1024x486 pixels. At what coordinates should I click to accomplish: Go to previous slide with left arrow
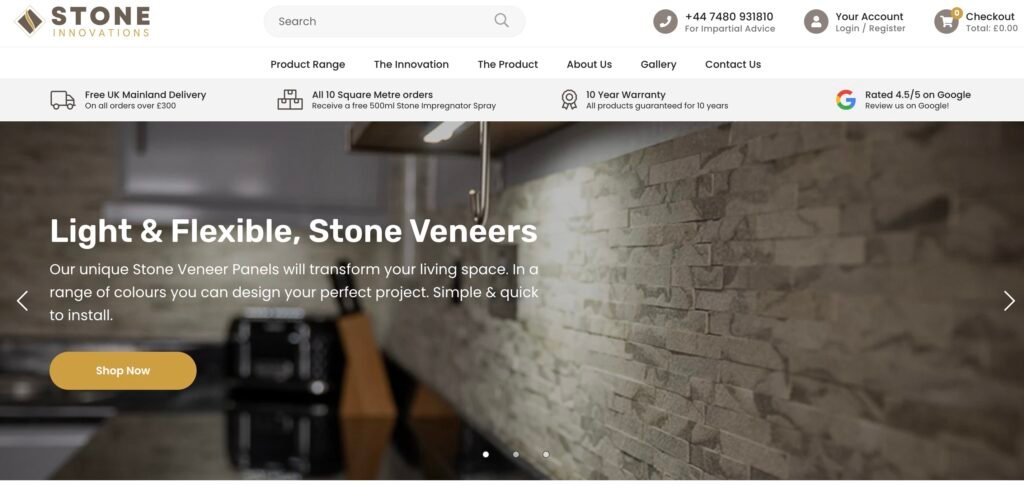pyautogui.click(x=22, y=300)
